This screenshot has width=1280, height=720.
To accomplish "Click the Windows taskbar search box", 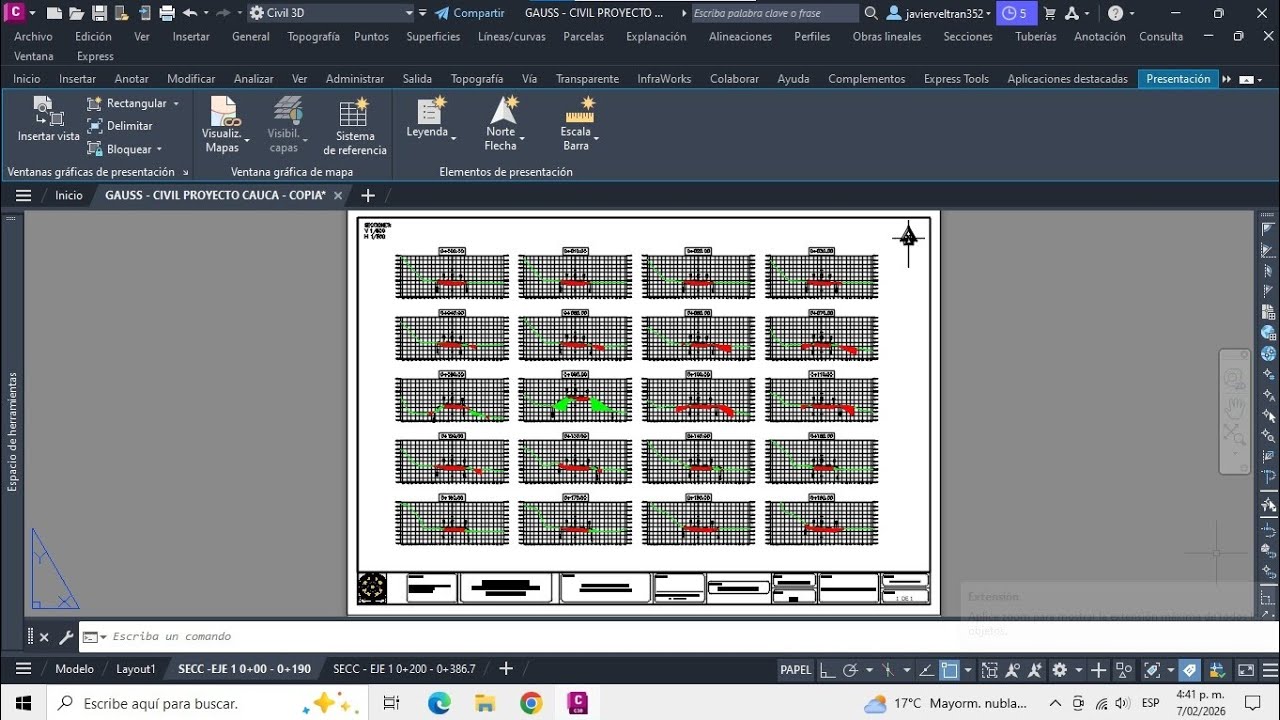I will coord(205,704).
